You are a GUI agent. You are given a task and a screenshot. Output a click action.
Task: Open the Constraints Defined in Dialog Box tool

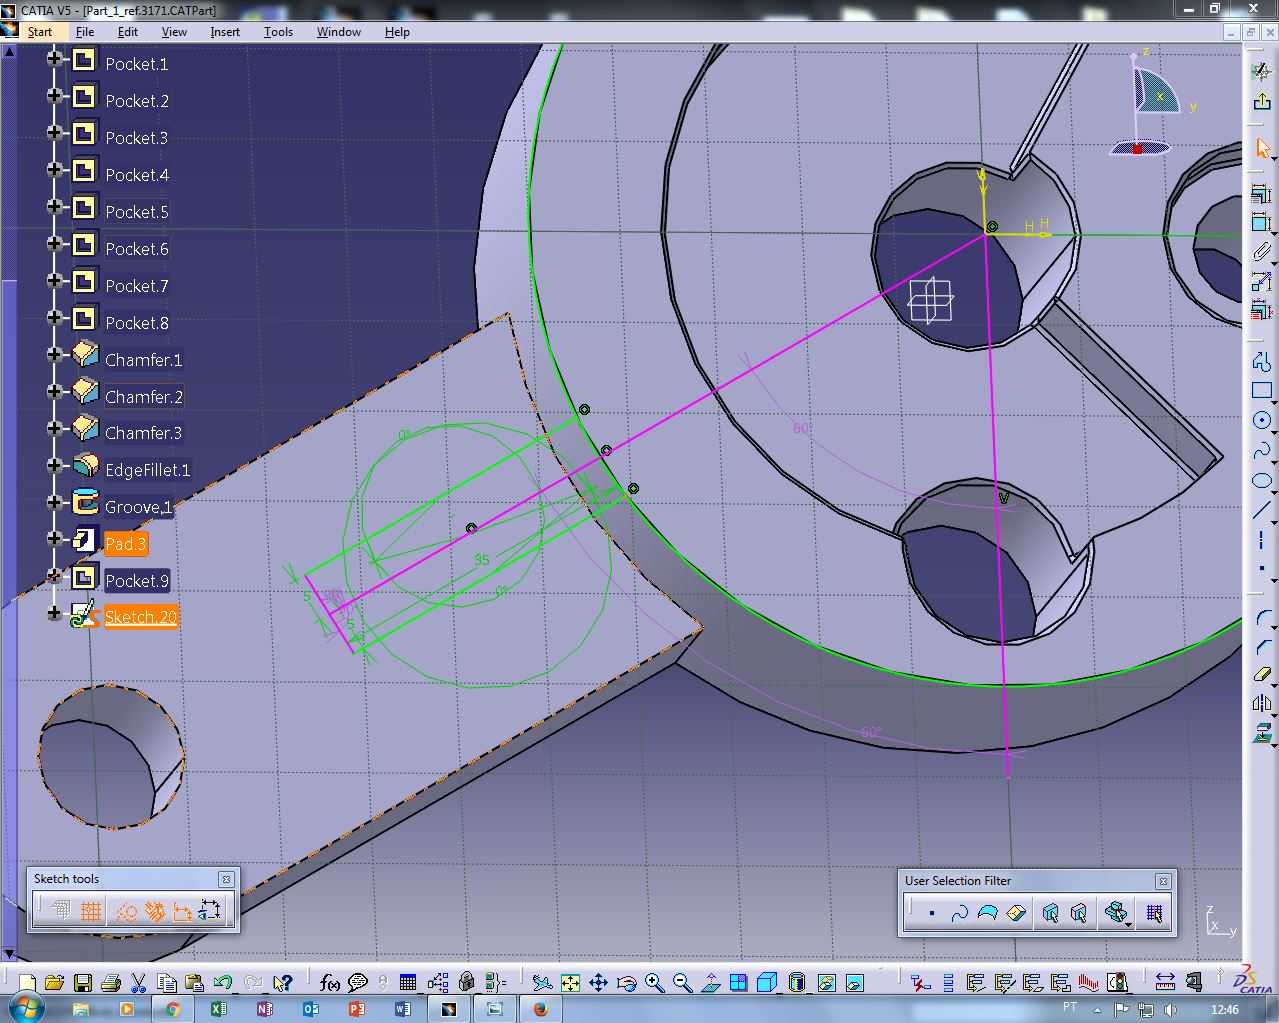click(1262, 194)
